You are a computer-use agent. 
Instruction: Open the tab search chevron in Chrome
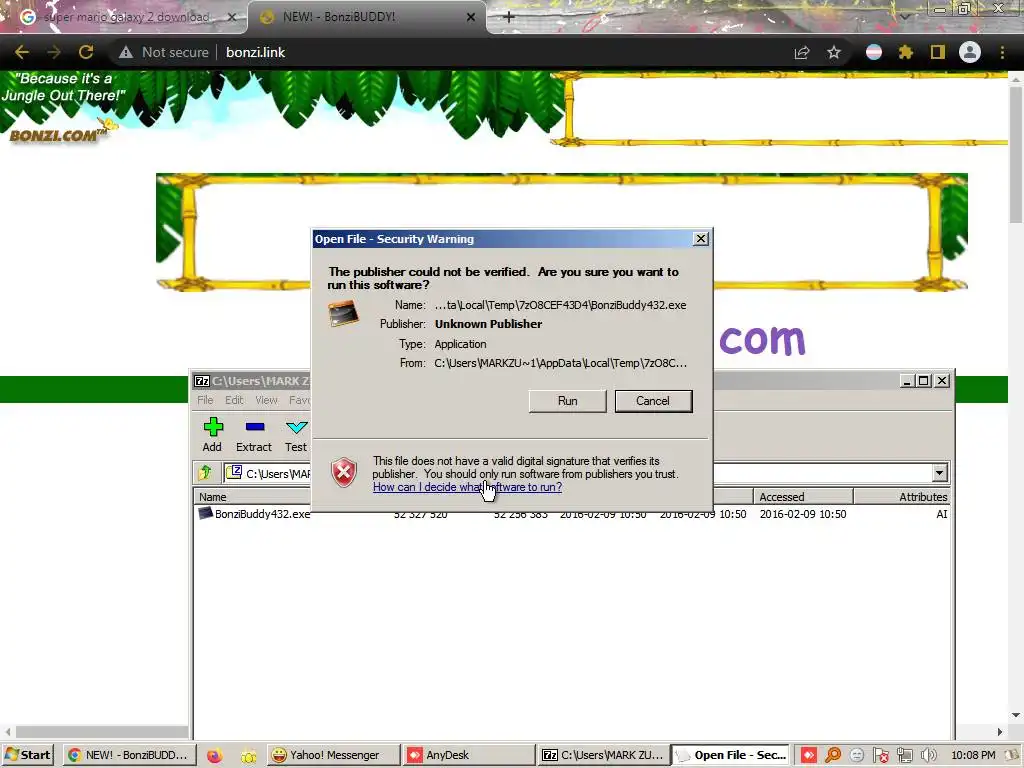904,17
